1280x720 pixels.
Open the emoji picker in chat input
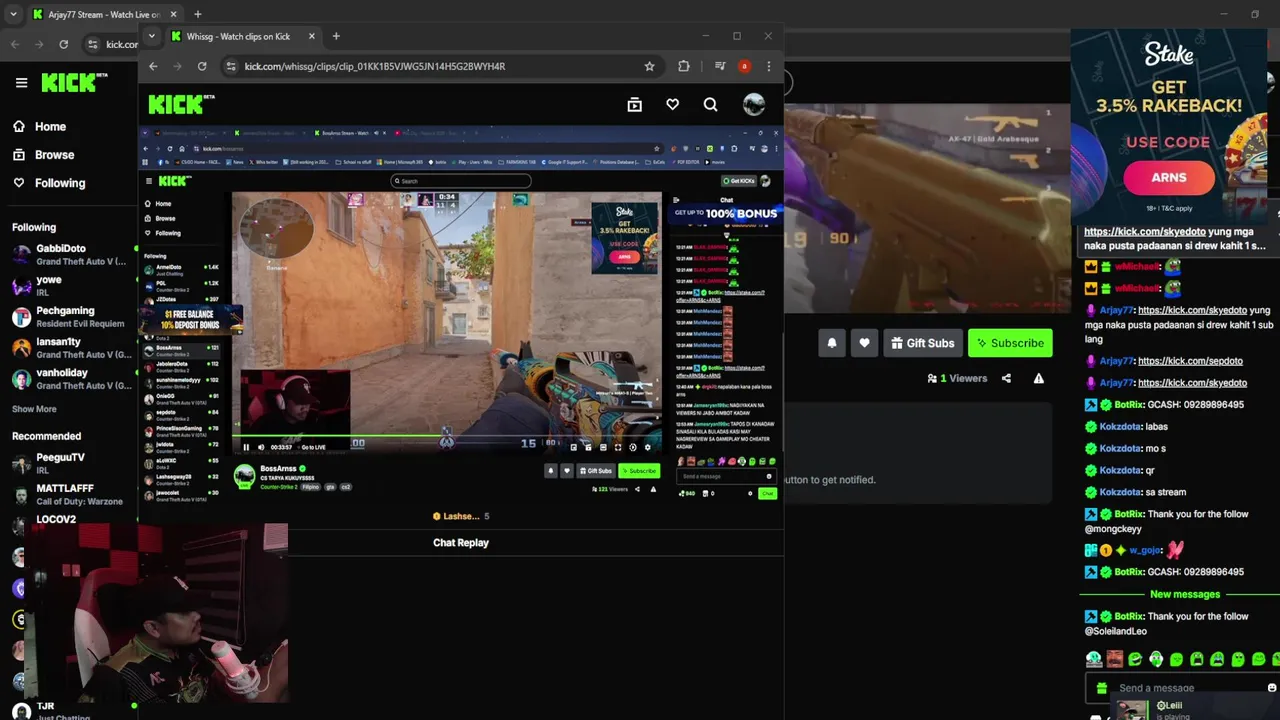[x=1272, y=688]
